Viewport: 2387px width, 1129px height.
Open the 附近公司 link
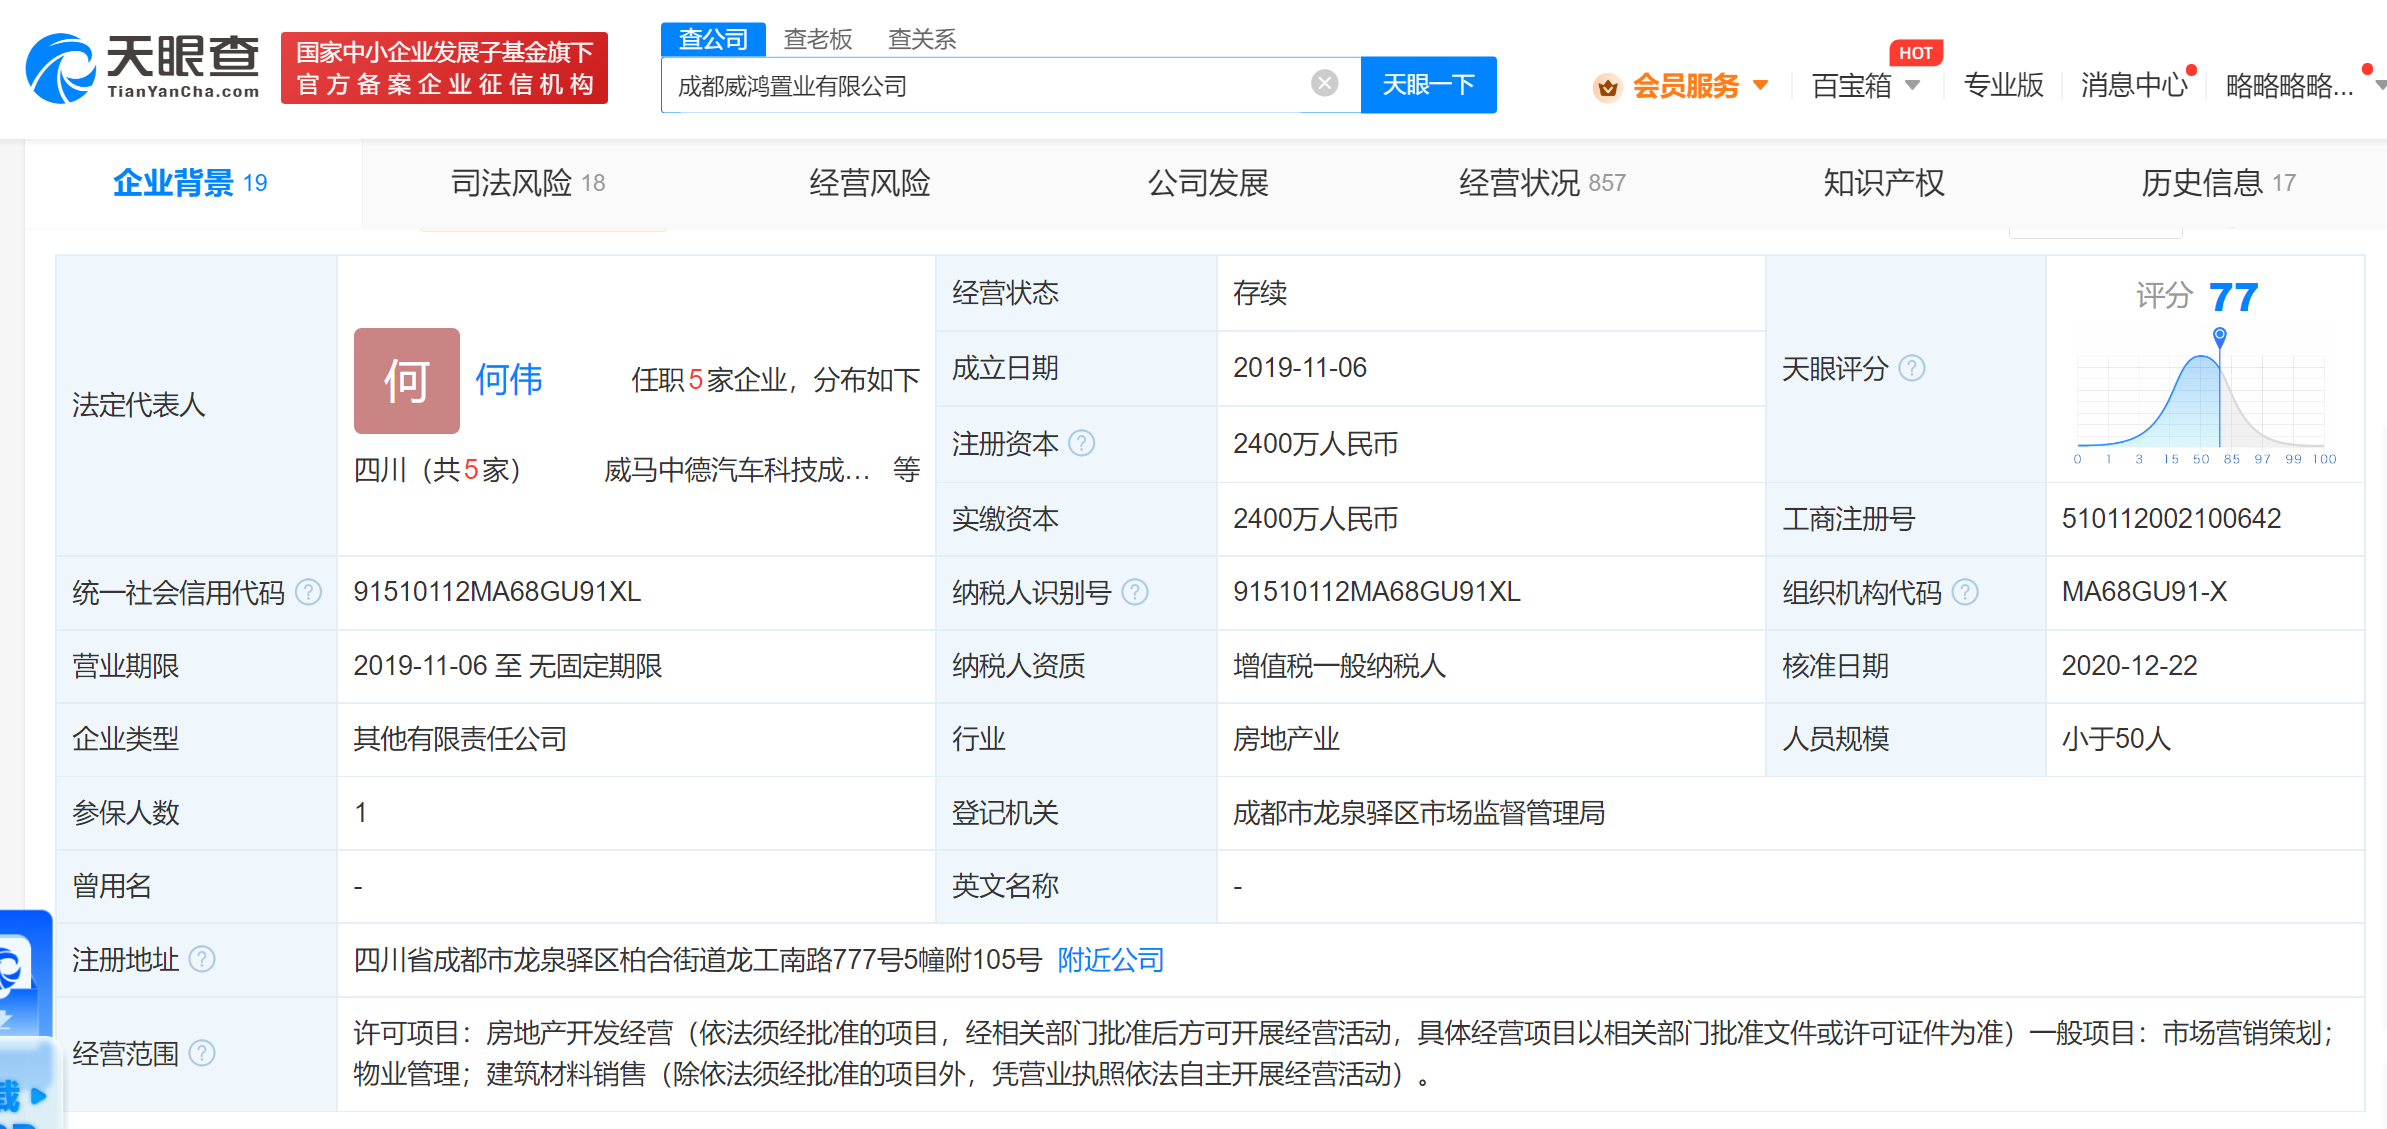click(1110, 959)
